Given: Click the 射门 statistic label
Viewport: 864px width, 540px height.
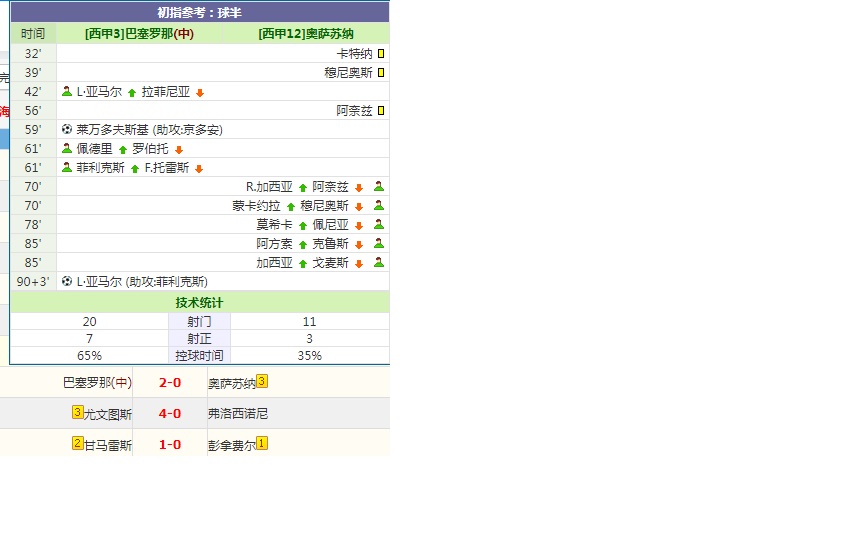Looking at the screenshot, I should (x=199, y=321).
